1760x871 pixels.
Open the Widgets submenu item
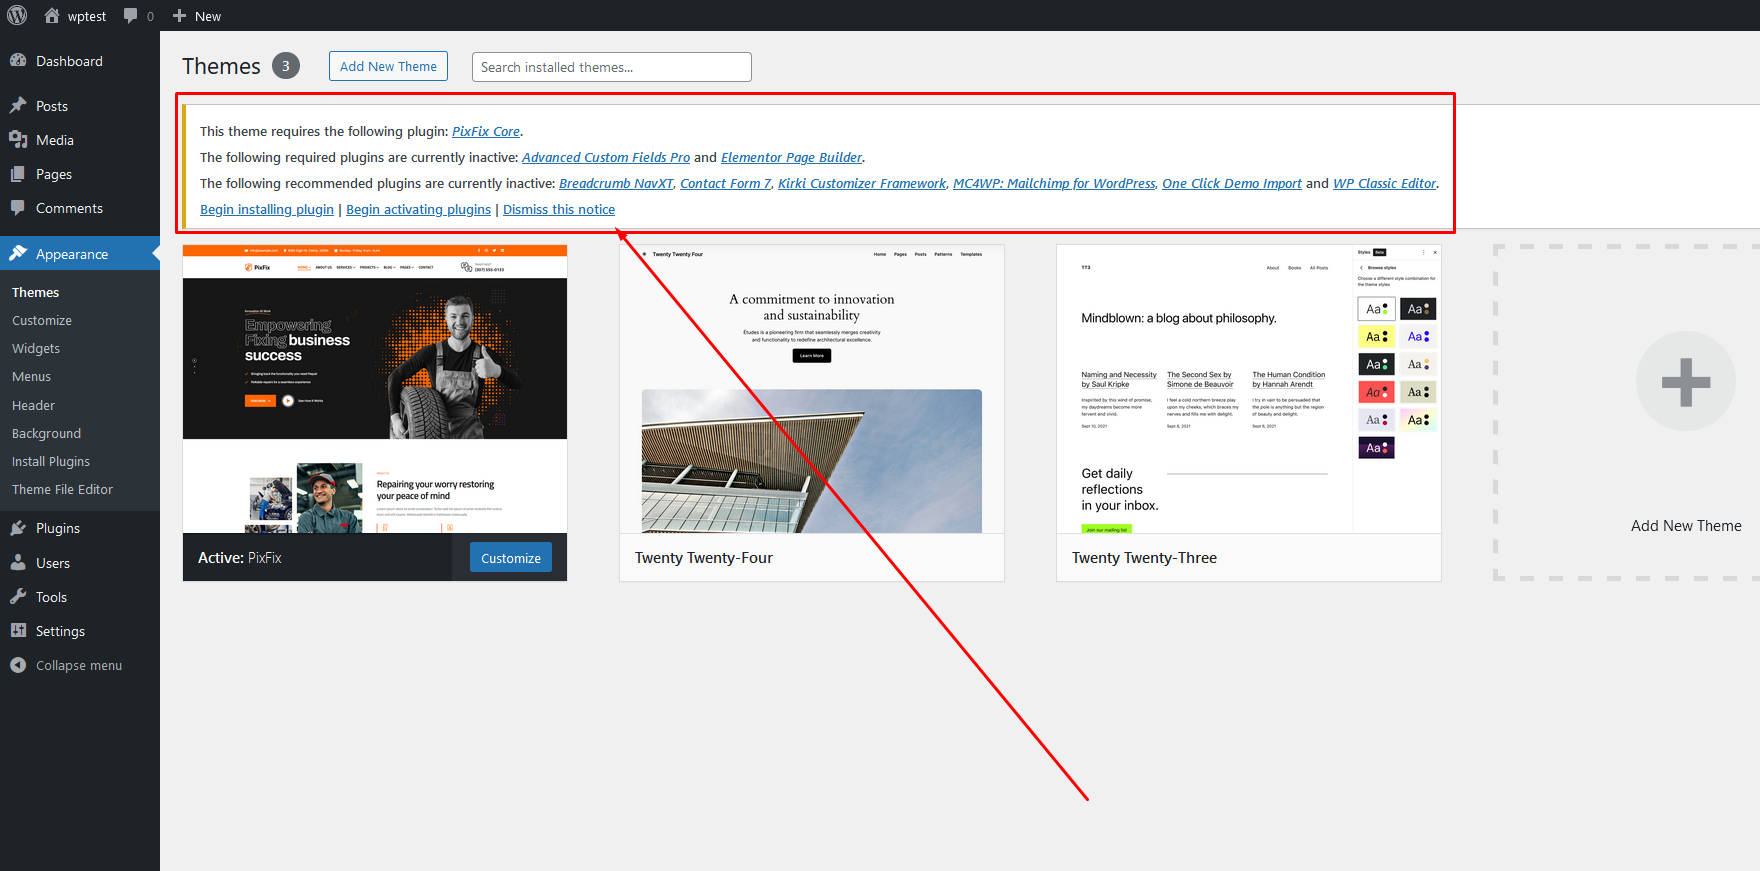(x=36, y=348)
